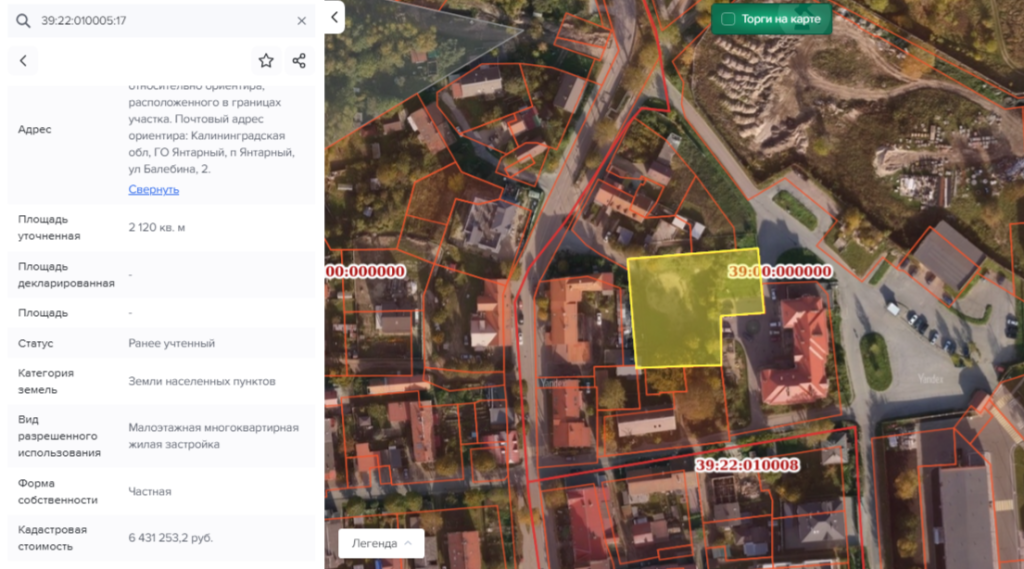This screenshot has height=569, width=1024.
Task: Click the land category 'Земли населенных пунктов'
Action: [201, 381]
